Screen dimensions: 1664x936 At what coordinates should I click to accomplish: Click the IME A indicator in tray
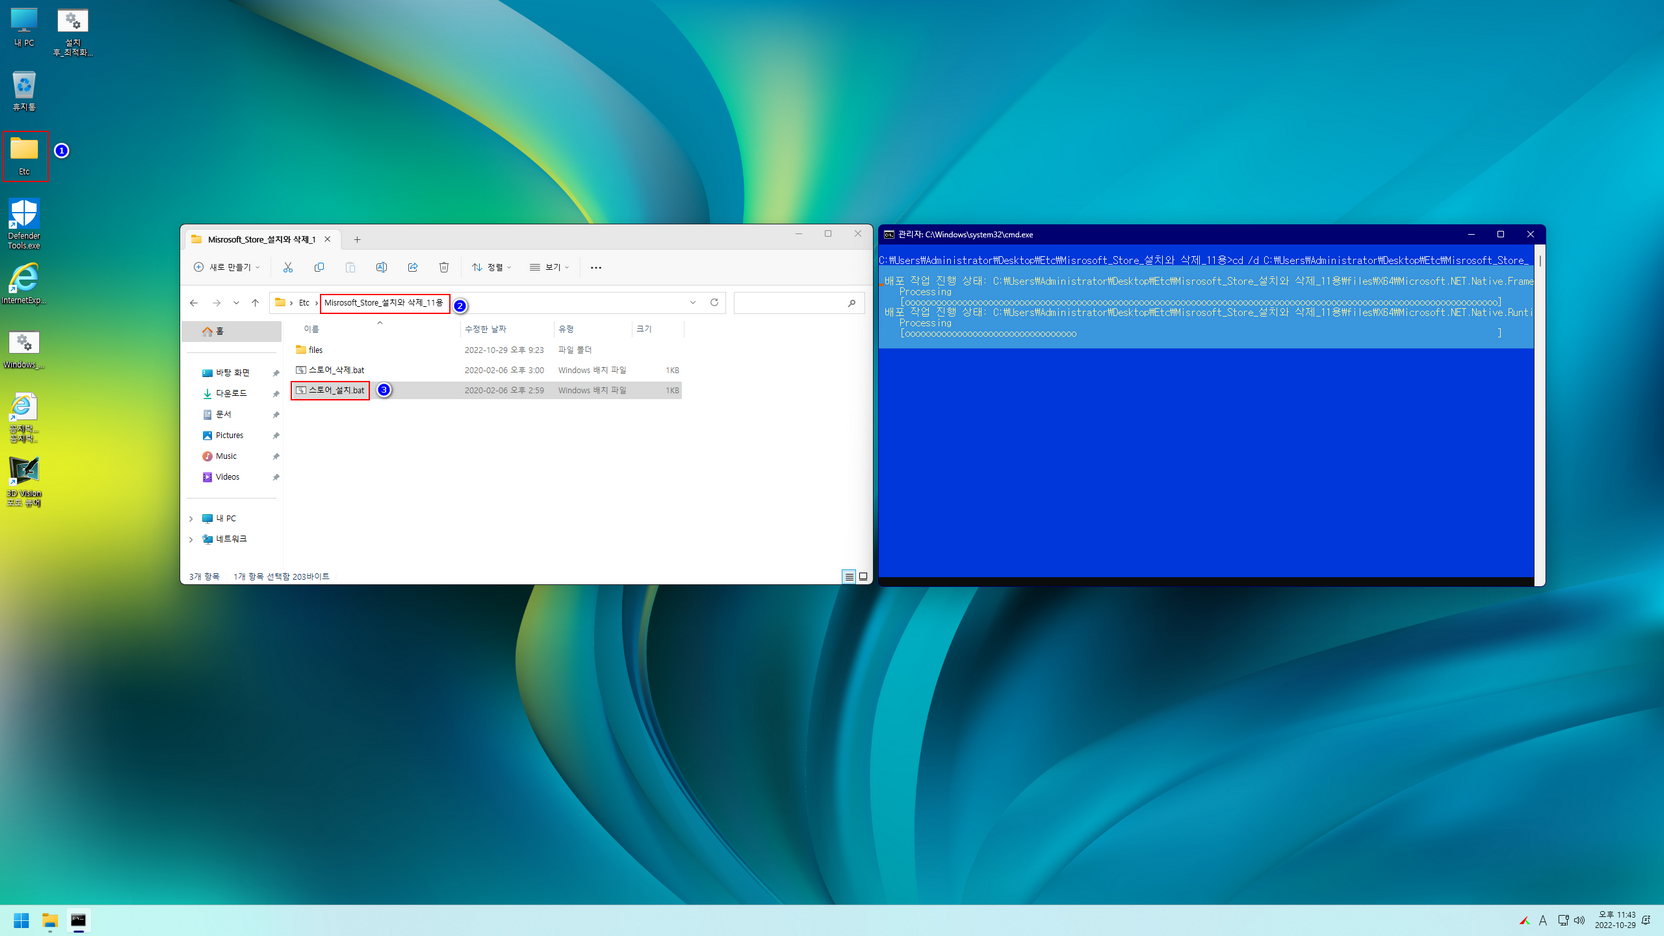[x=1543, y=920]
